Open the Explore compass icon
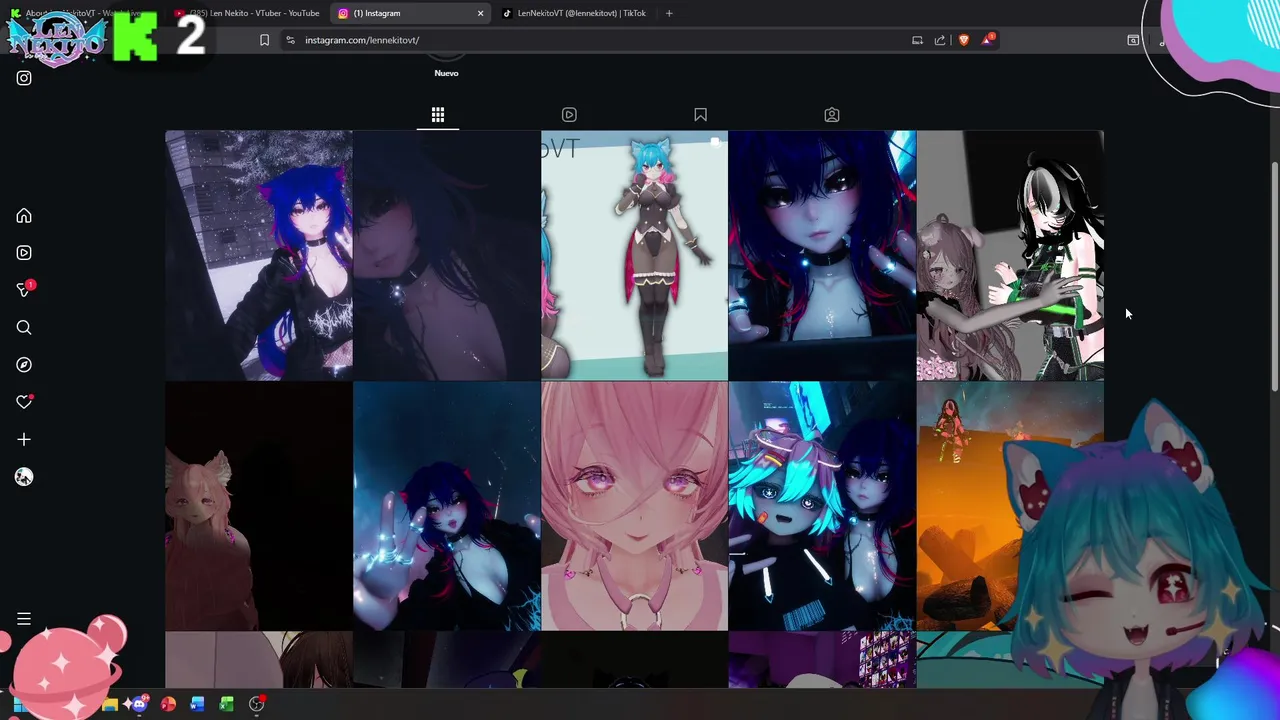1280x720 pixels. (24, 365)
